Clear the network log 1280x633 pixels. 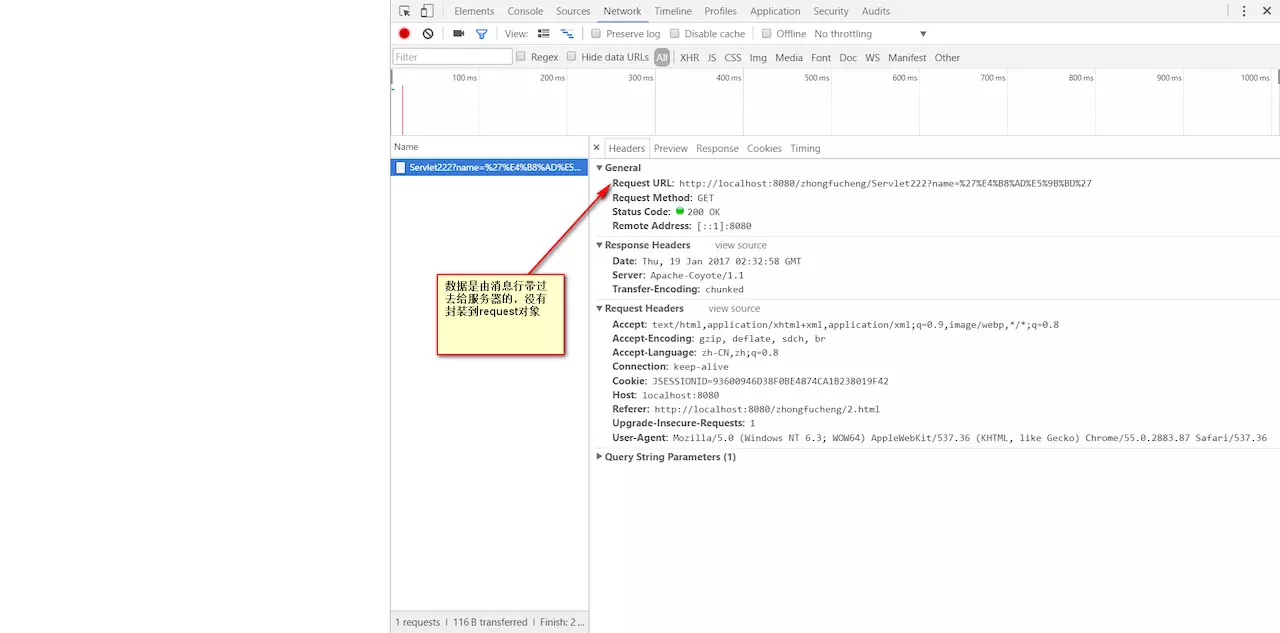pyautogui.click(x=428, y=34)
